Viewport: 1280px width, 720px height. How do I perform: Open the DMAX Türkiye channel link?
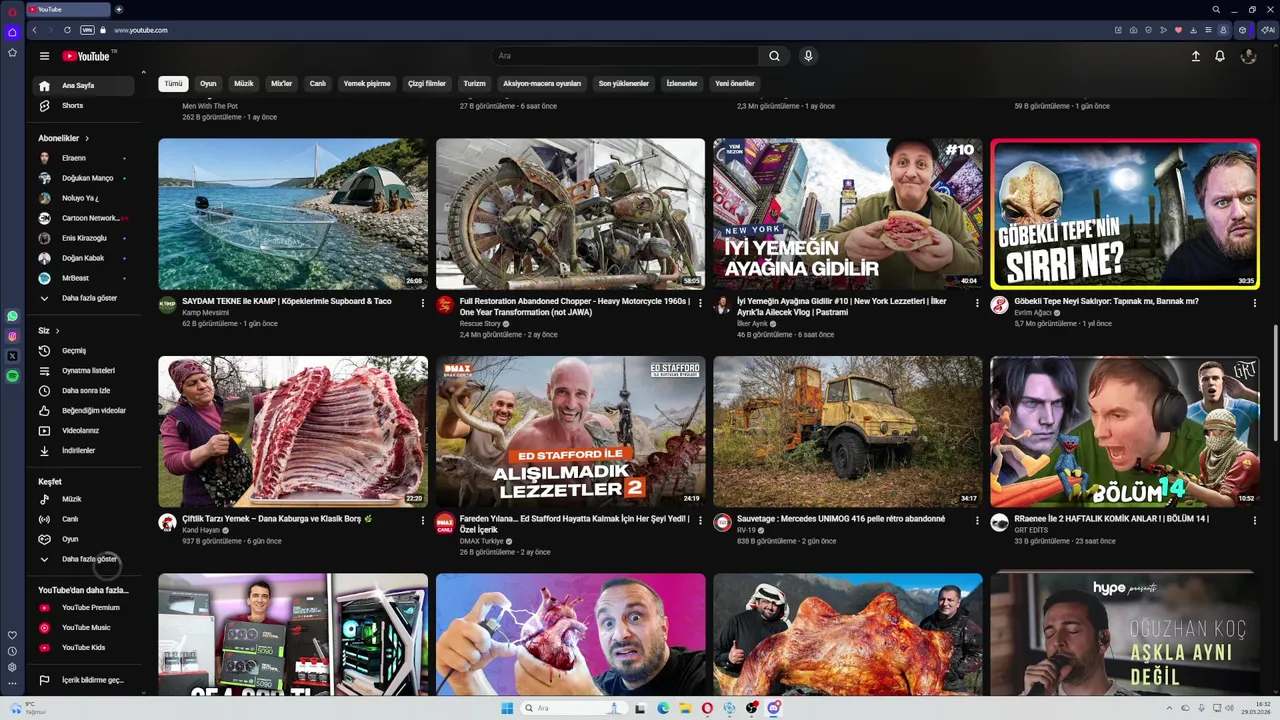click(482, 541)
